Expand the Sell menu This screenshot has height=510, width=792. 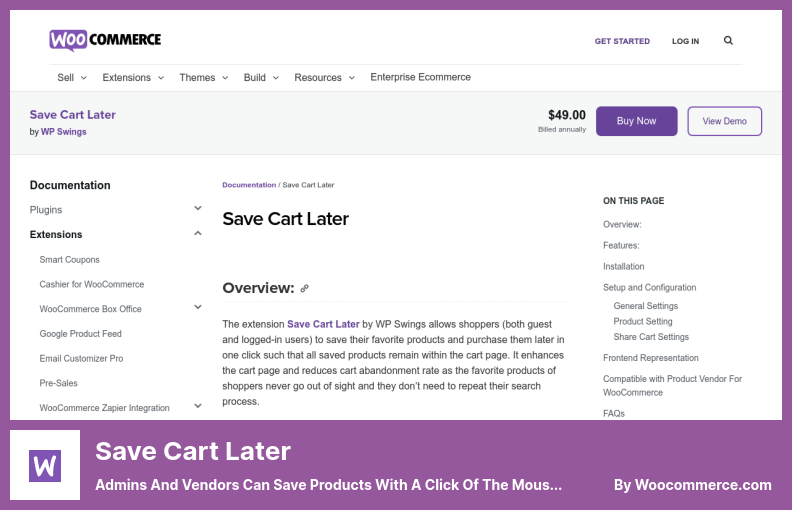(72, 77)
